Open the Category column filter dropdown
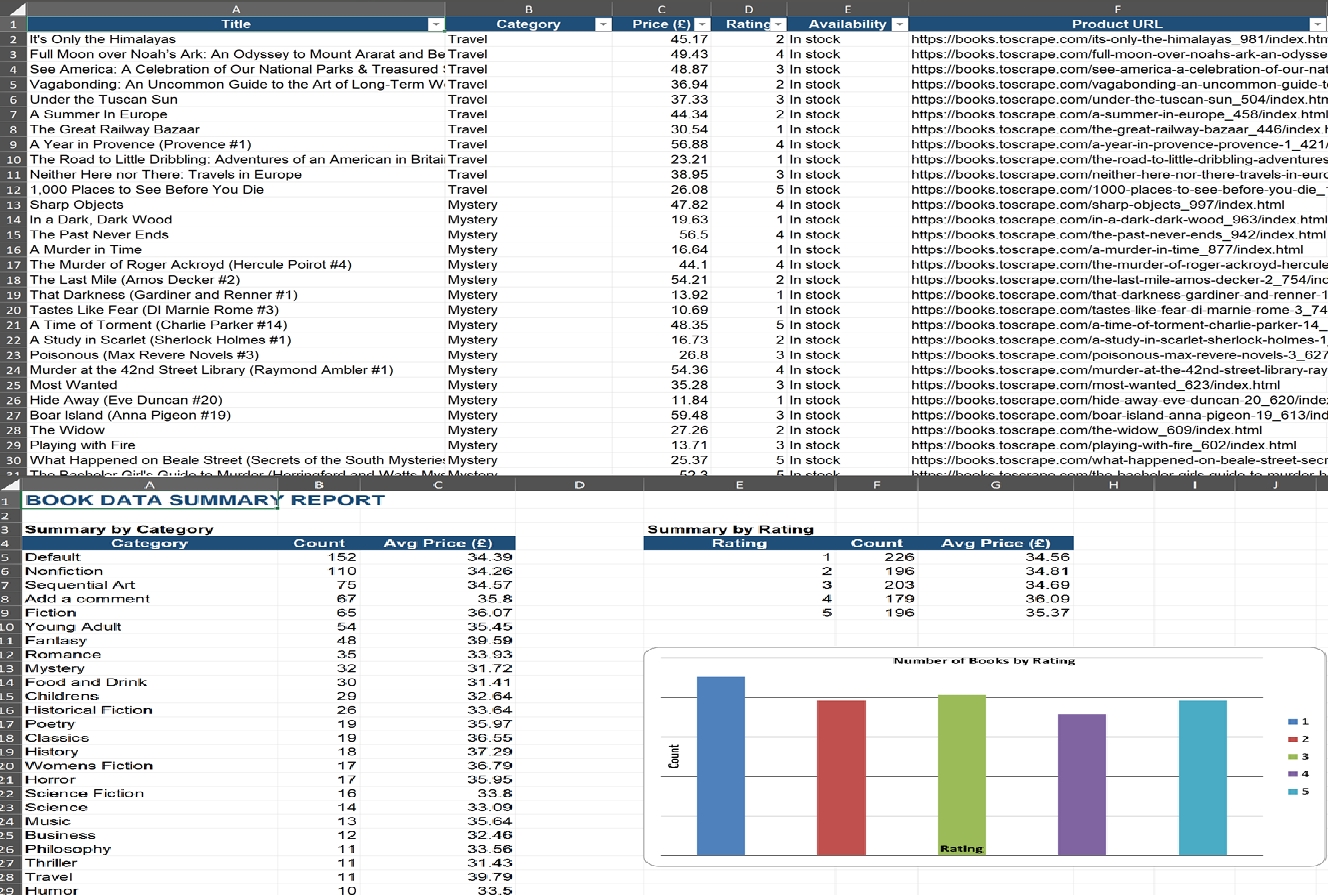The height and width of the screenshot is (895, 1328). click(603, 24)
